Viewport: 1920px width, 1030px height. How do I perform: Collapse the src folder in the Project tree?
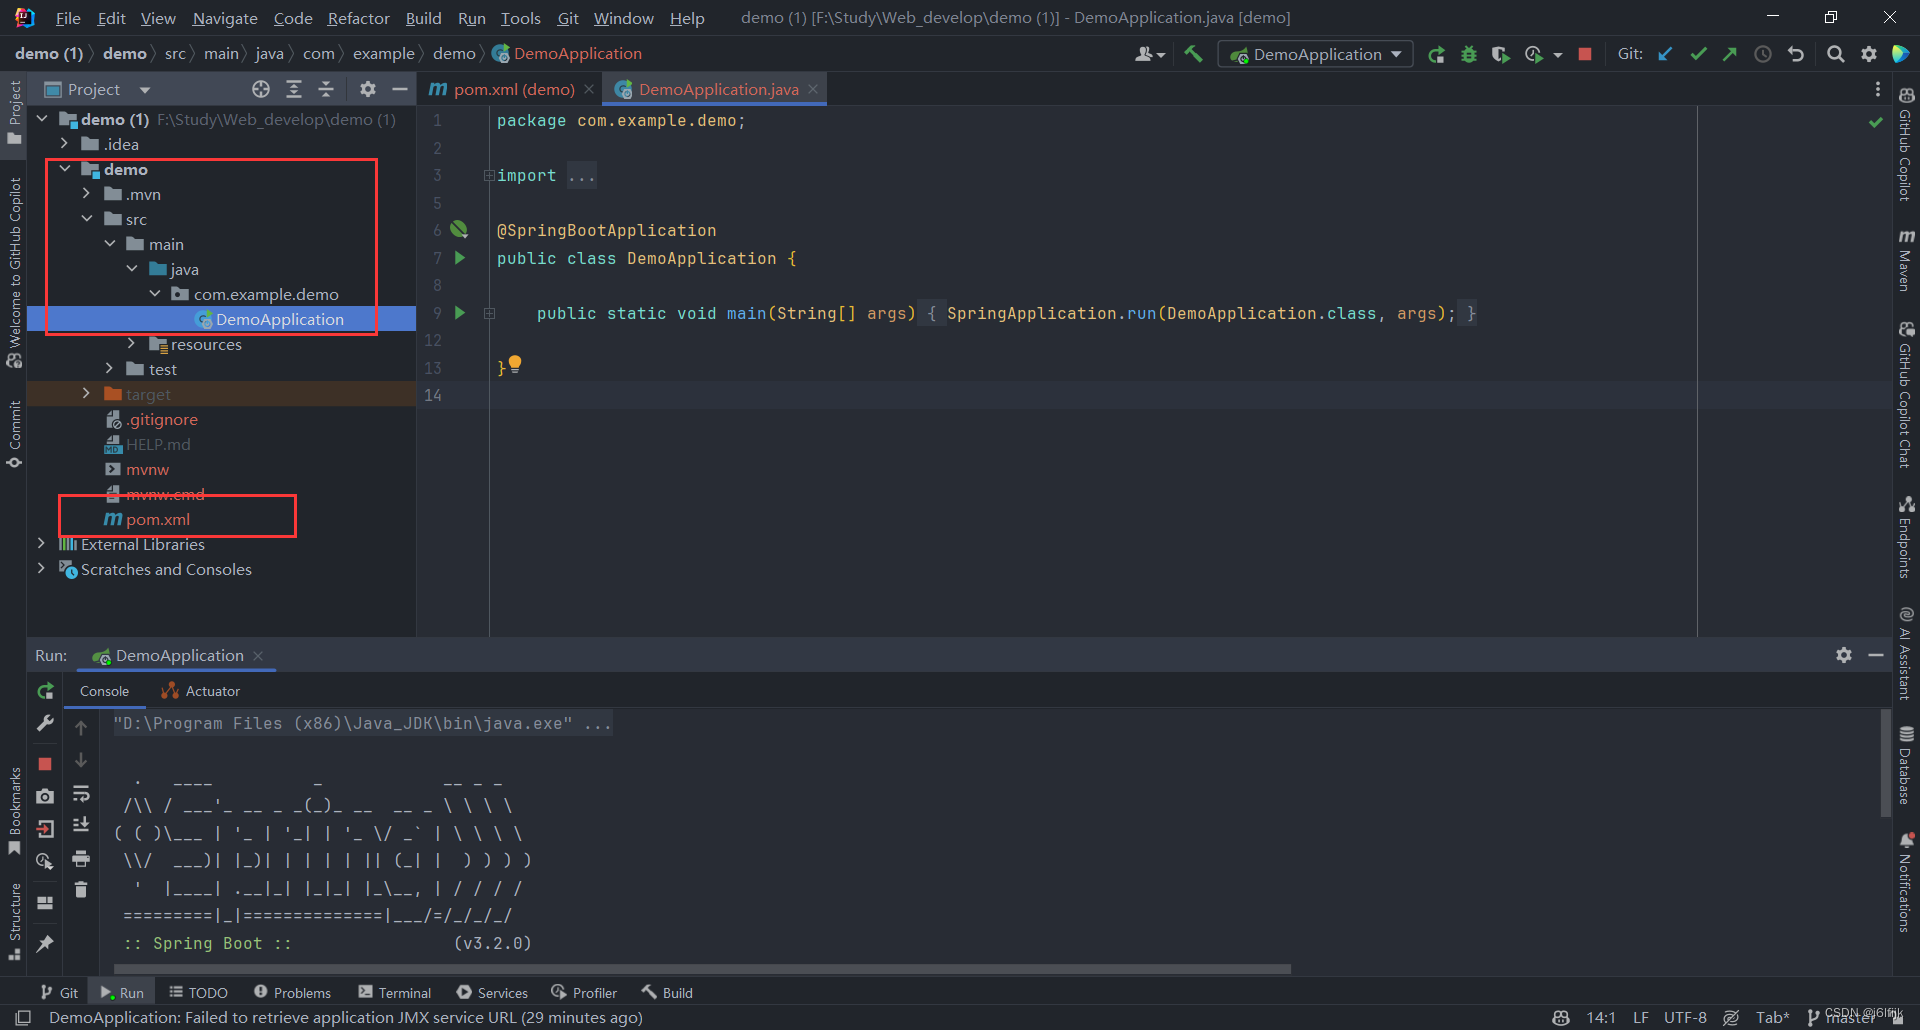[88, 219]
